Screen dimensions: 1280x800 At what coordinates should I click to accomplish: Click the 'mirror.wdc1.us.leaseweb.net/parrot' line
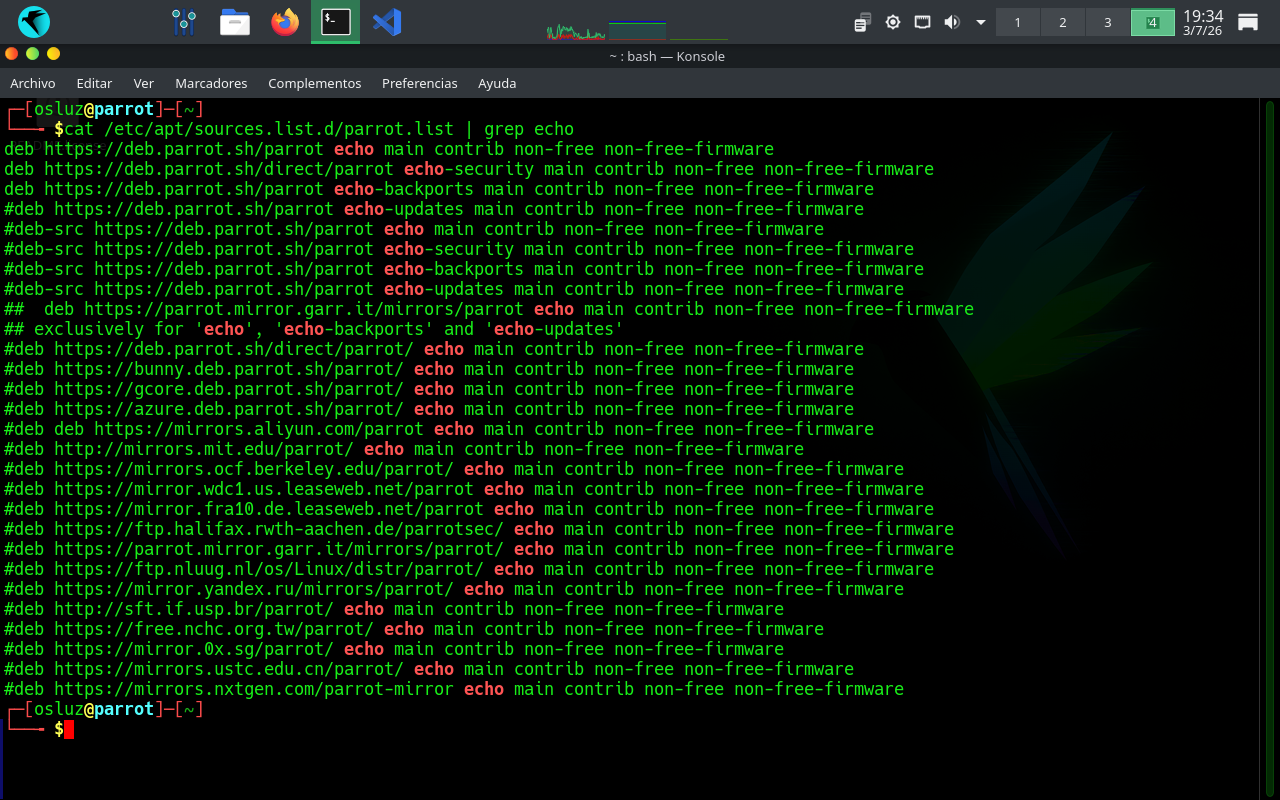coord(464,489)
